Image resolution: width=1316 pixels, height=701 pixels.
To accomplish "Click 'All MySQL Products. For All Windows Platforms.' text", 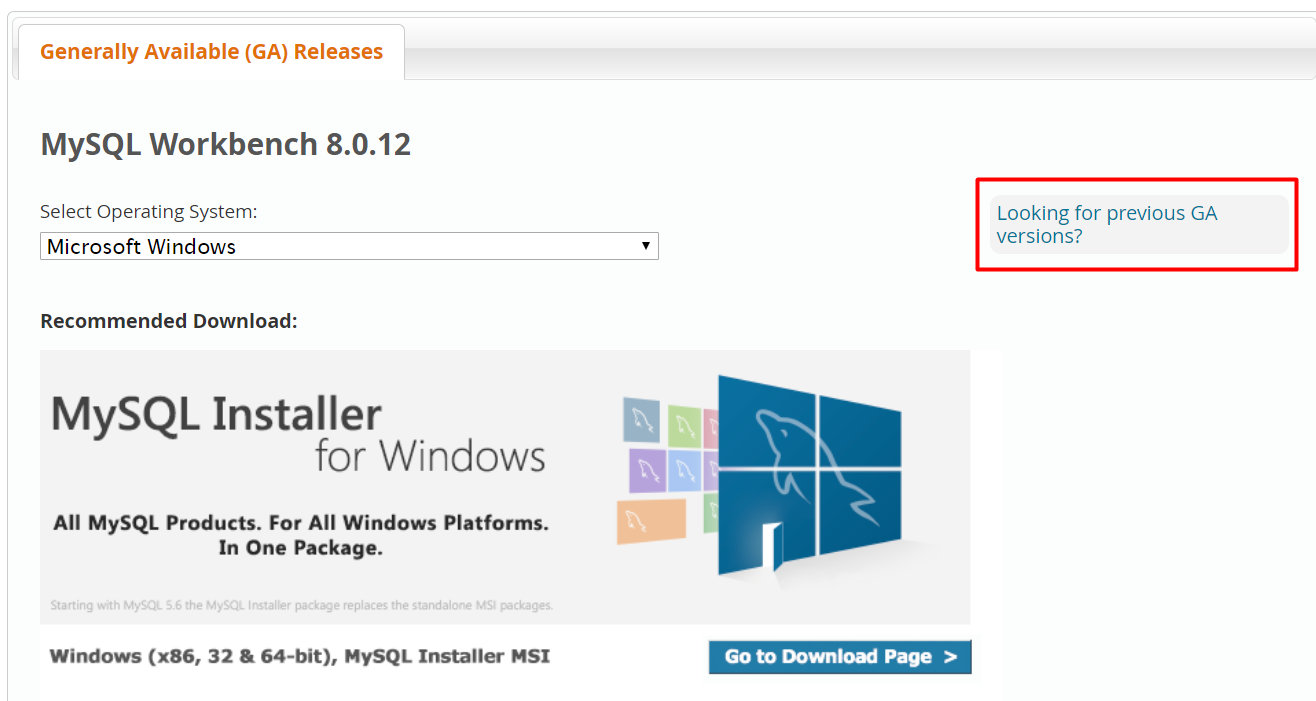I will coord(301,523).
